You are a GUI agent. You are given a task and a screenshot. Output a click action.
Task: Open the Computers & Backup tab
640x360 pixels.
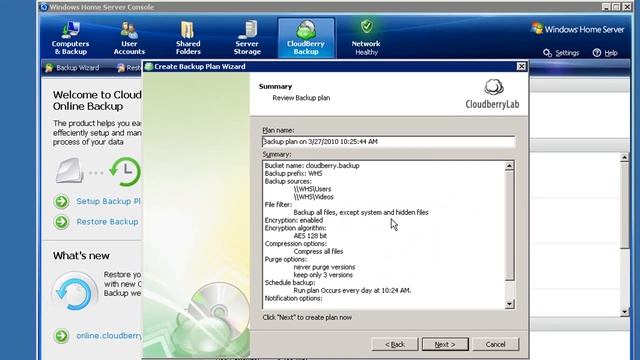[x=71, y=38]
